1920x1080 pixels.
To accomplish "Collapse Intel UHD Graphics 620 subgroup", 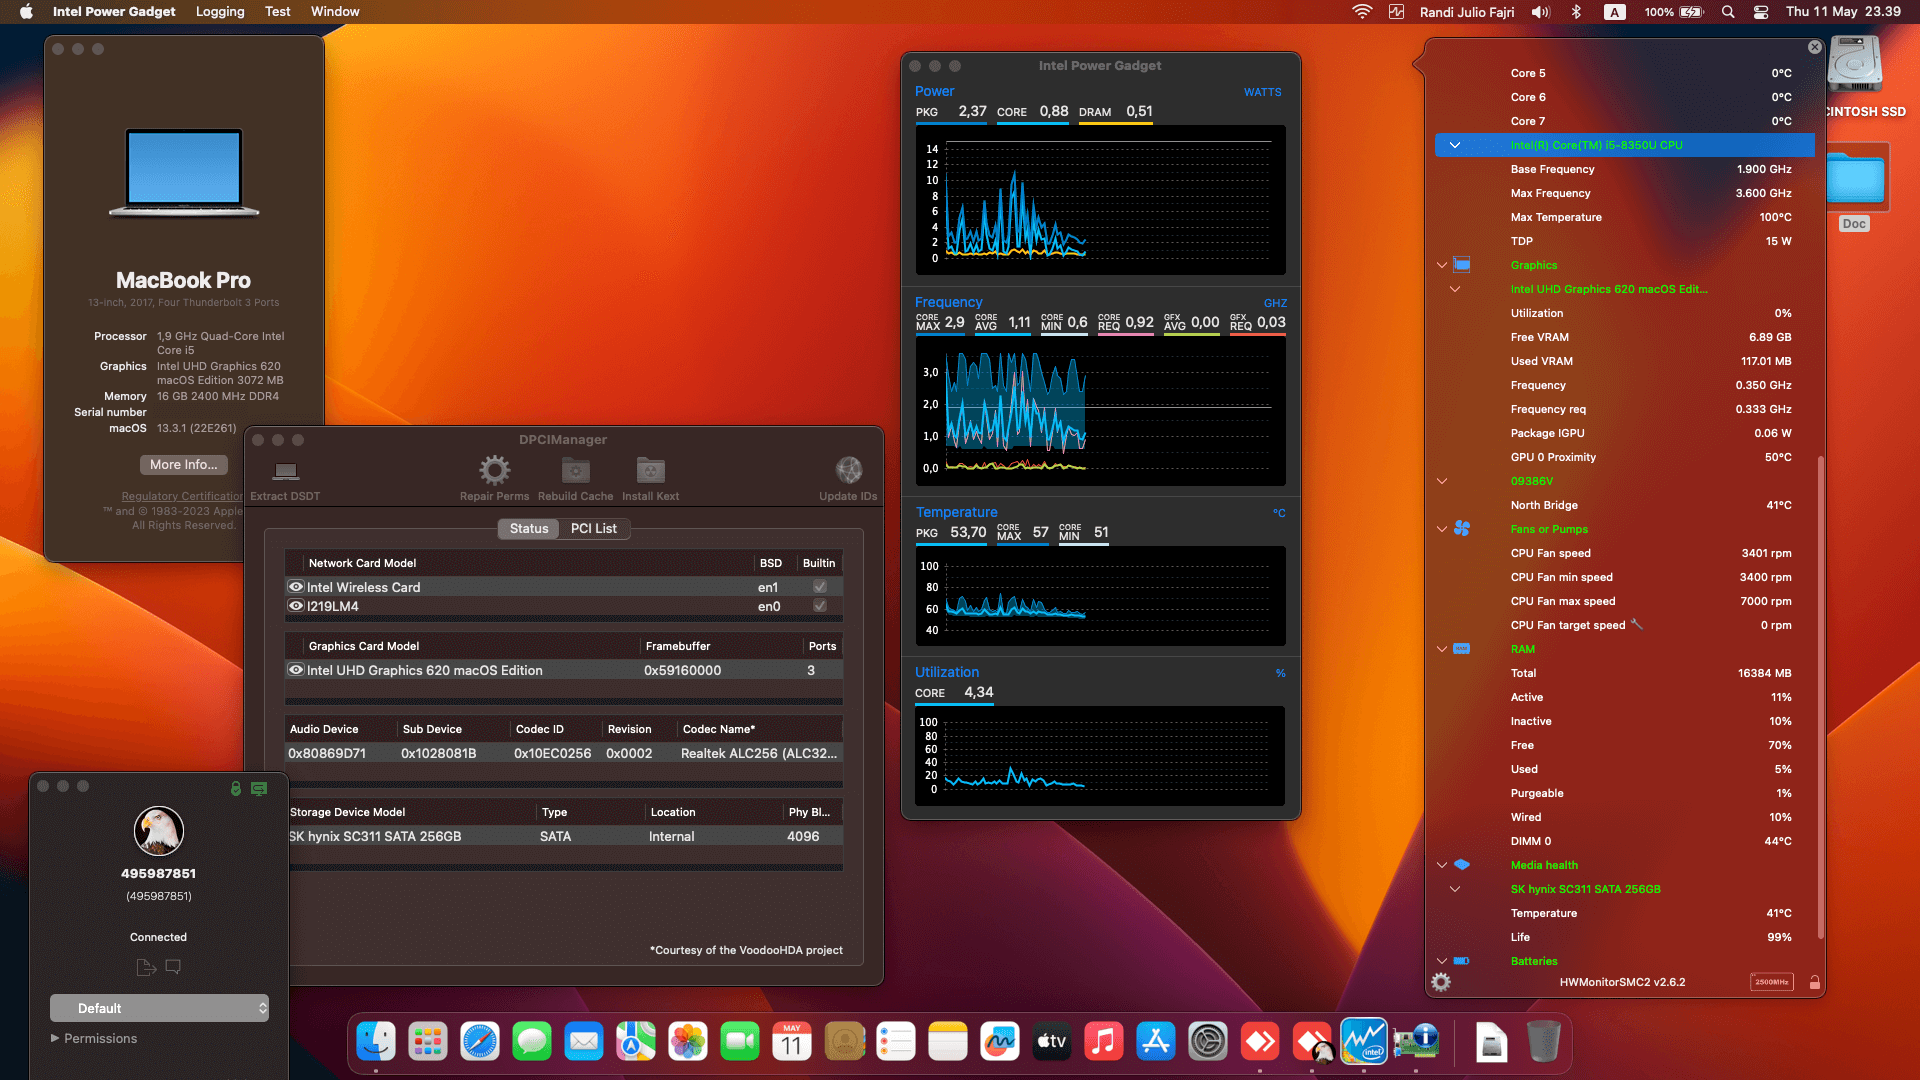I will 1455,289.
